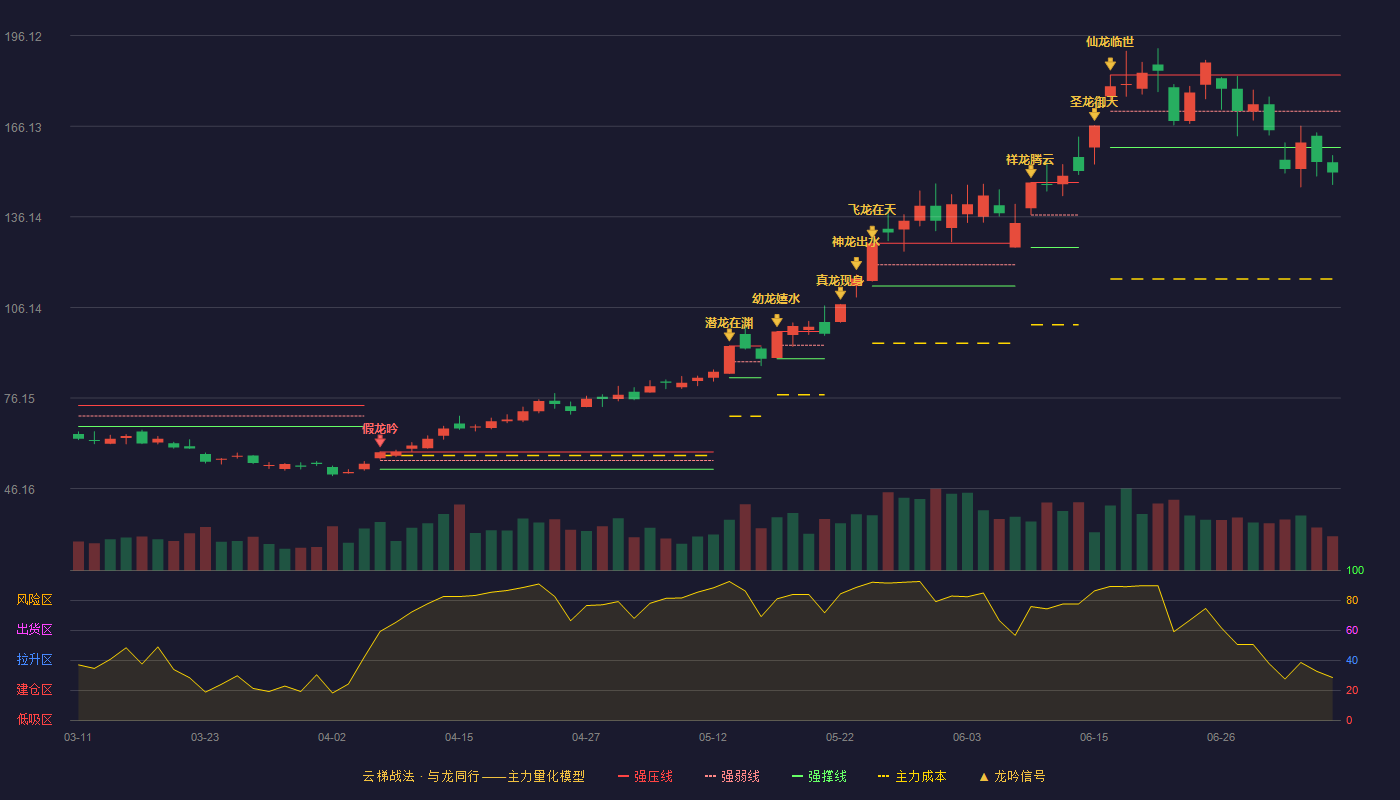Click the 风险区 zone label
Viewport: 1400px width, 800px height.
point(35,600)
